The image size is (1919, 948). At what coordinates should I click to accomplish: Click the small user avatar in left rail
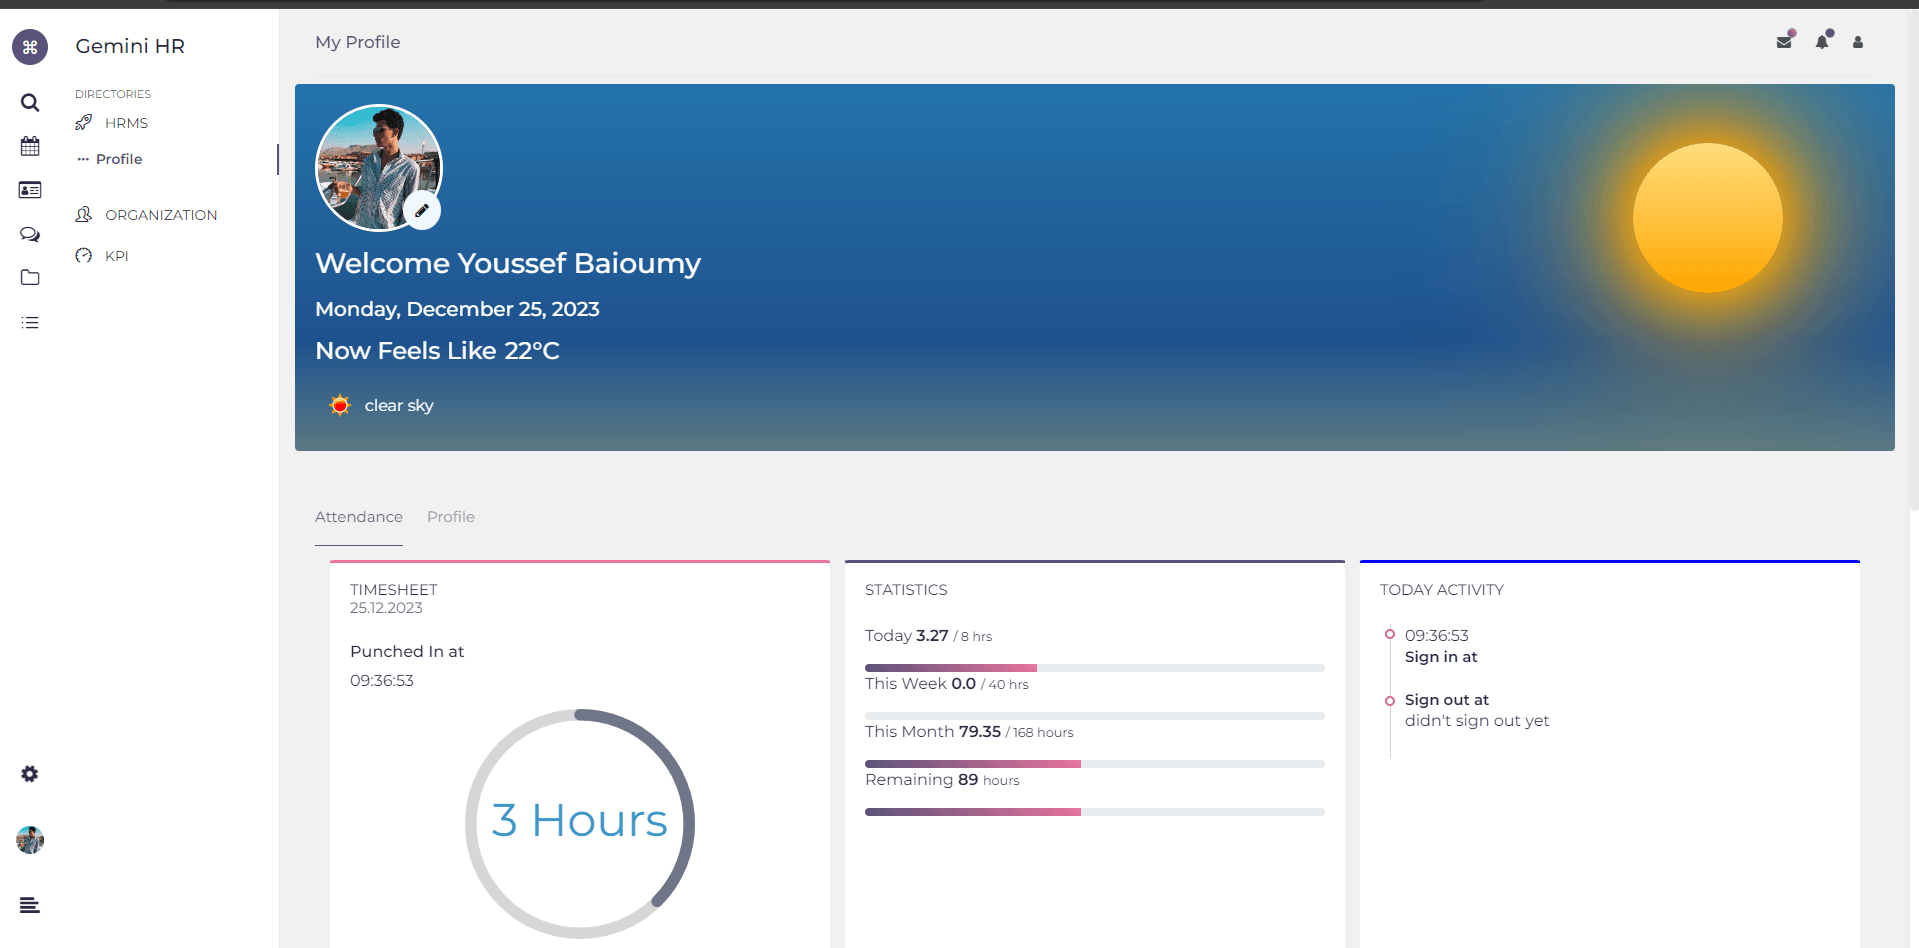tap(30, 840)
